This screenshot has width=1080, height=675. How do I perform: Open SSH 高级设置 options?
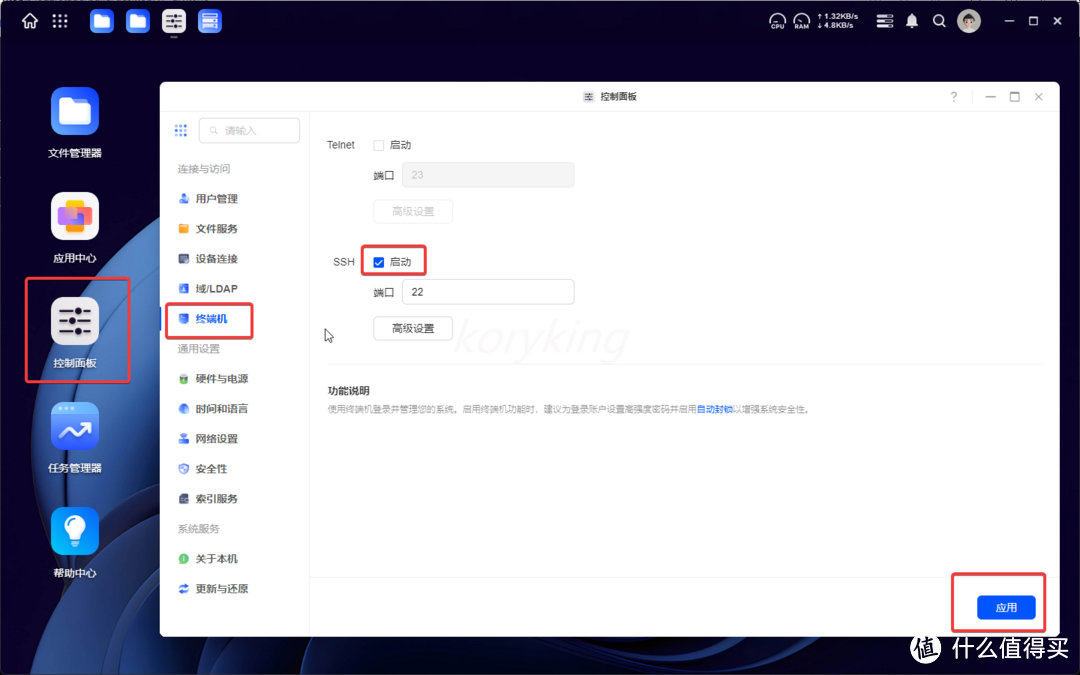tap(413, 328)
